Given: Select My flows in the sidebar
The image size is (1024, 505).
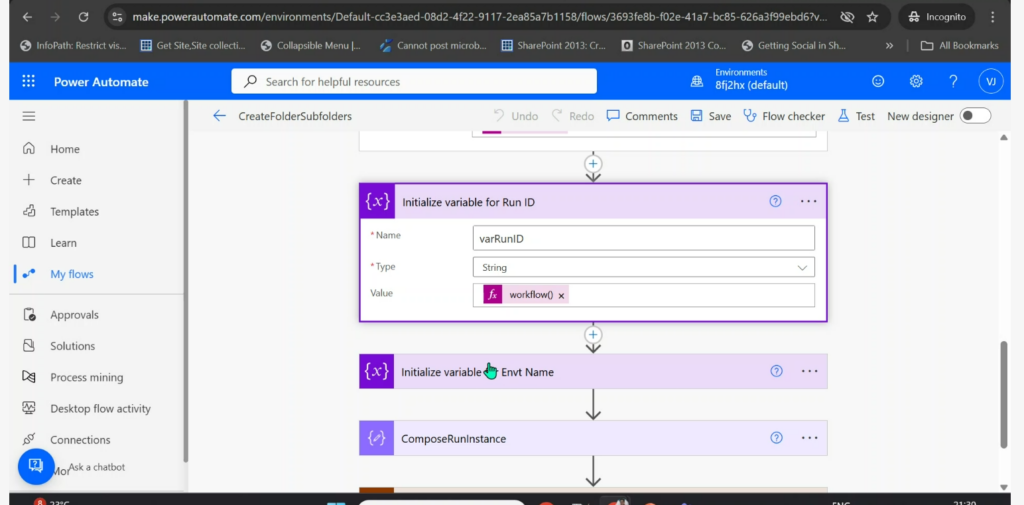Looking at the screenshot, I should (71, 274).
